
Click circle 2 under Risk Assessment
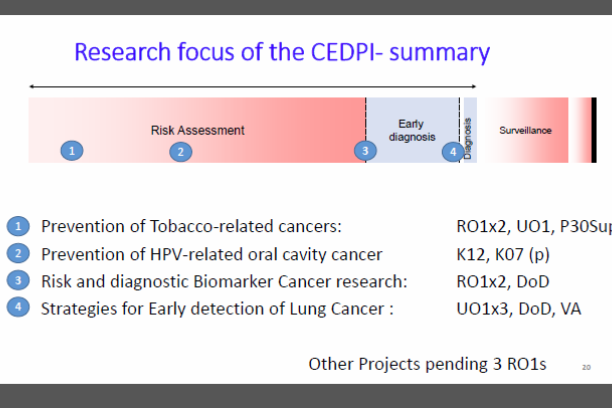180,152
